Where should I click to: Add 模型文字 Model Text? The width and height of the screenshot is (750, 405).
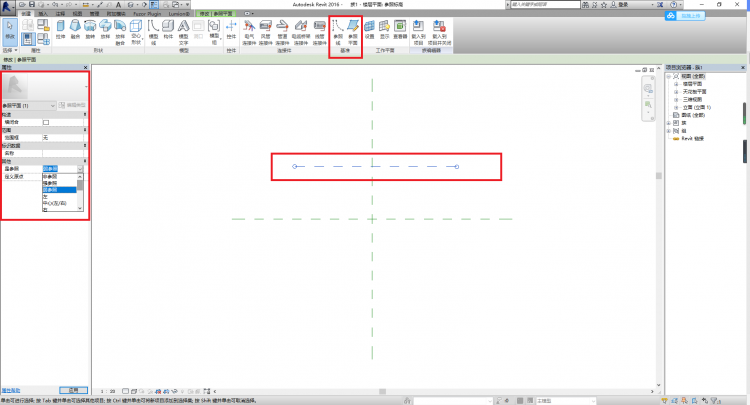pyautogui.click(x=183, y=33)
